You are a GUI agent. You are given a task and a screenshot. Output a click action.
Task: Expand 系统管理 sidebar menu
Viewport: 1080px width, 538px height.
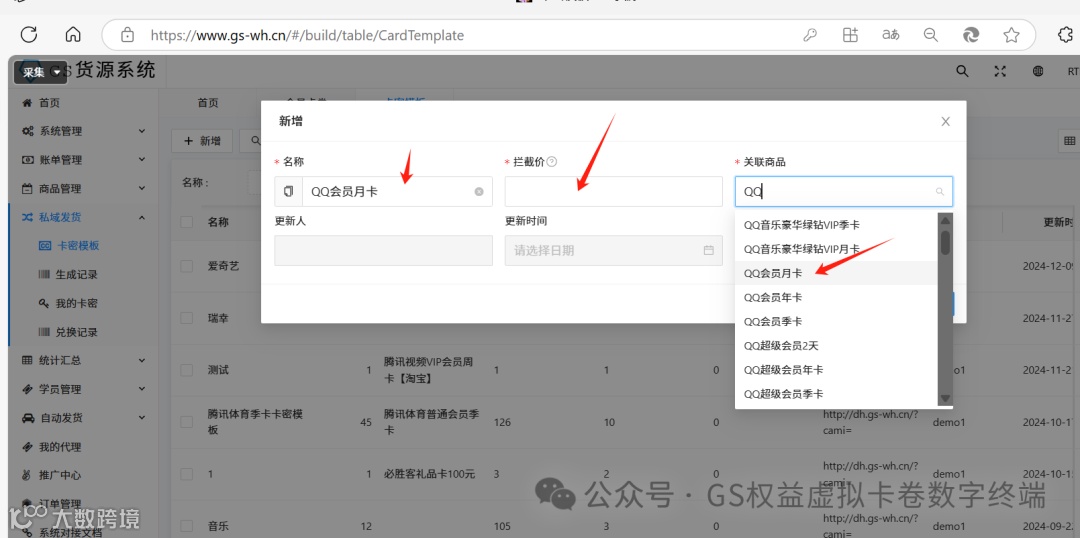tap(83, 131)
